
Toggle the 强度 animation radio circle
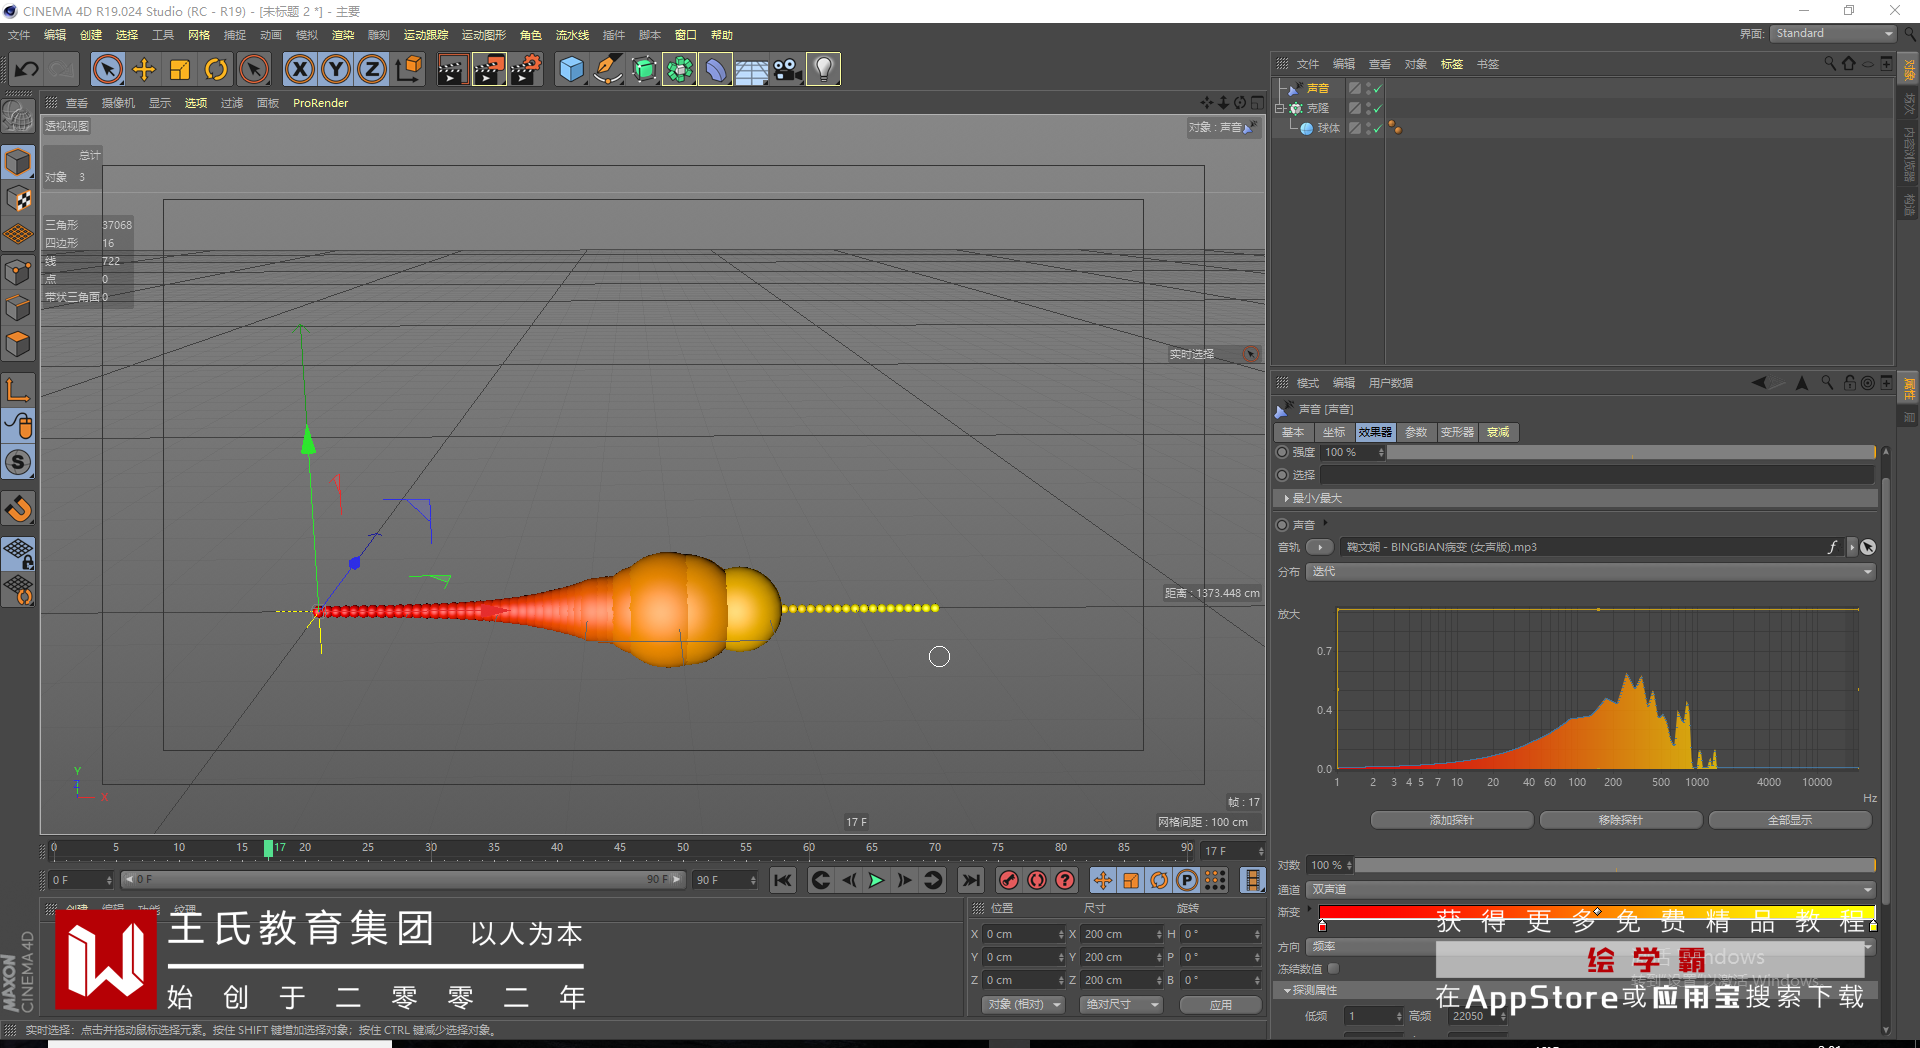[1282, 452]
